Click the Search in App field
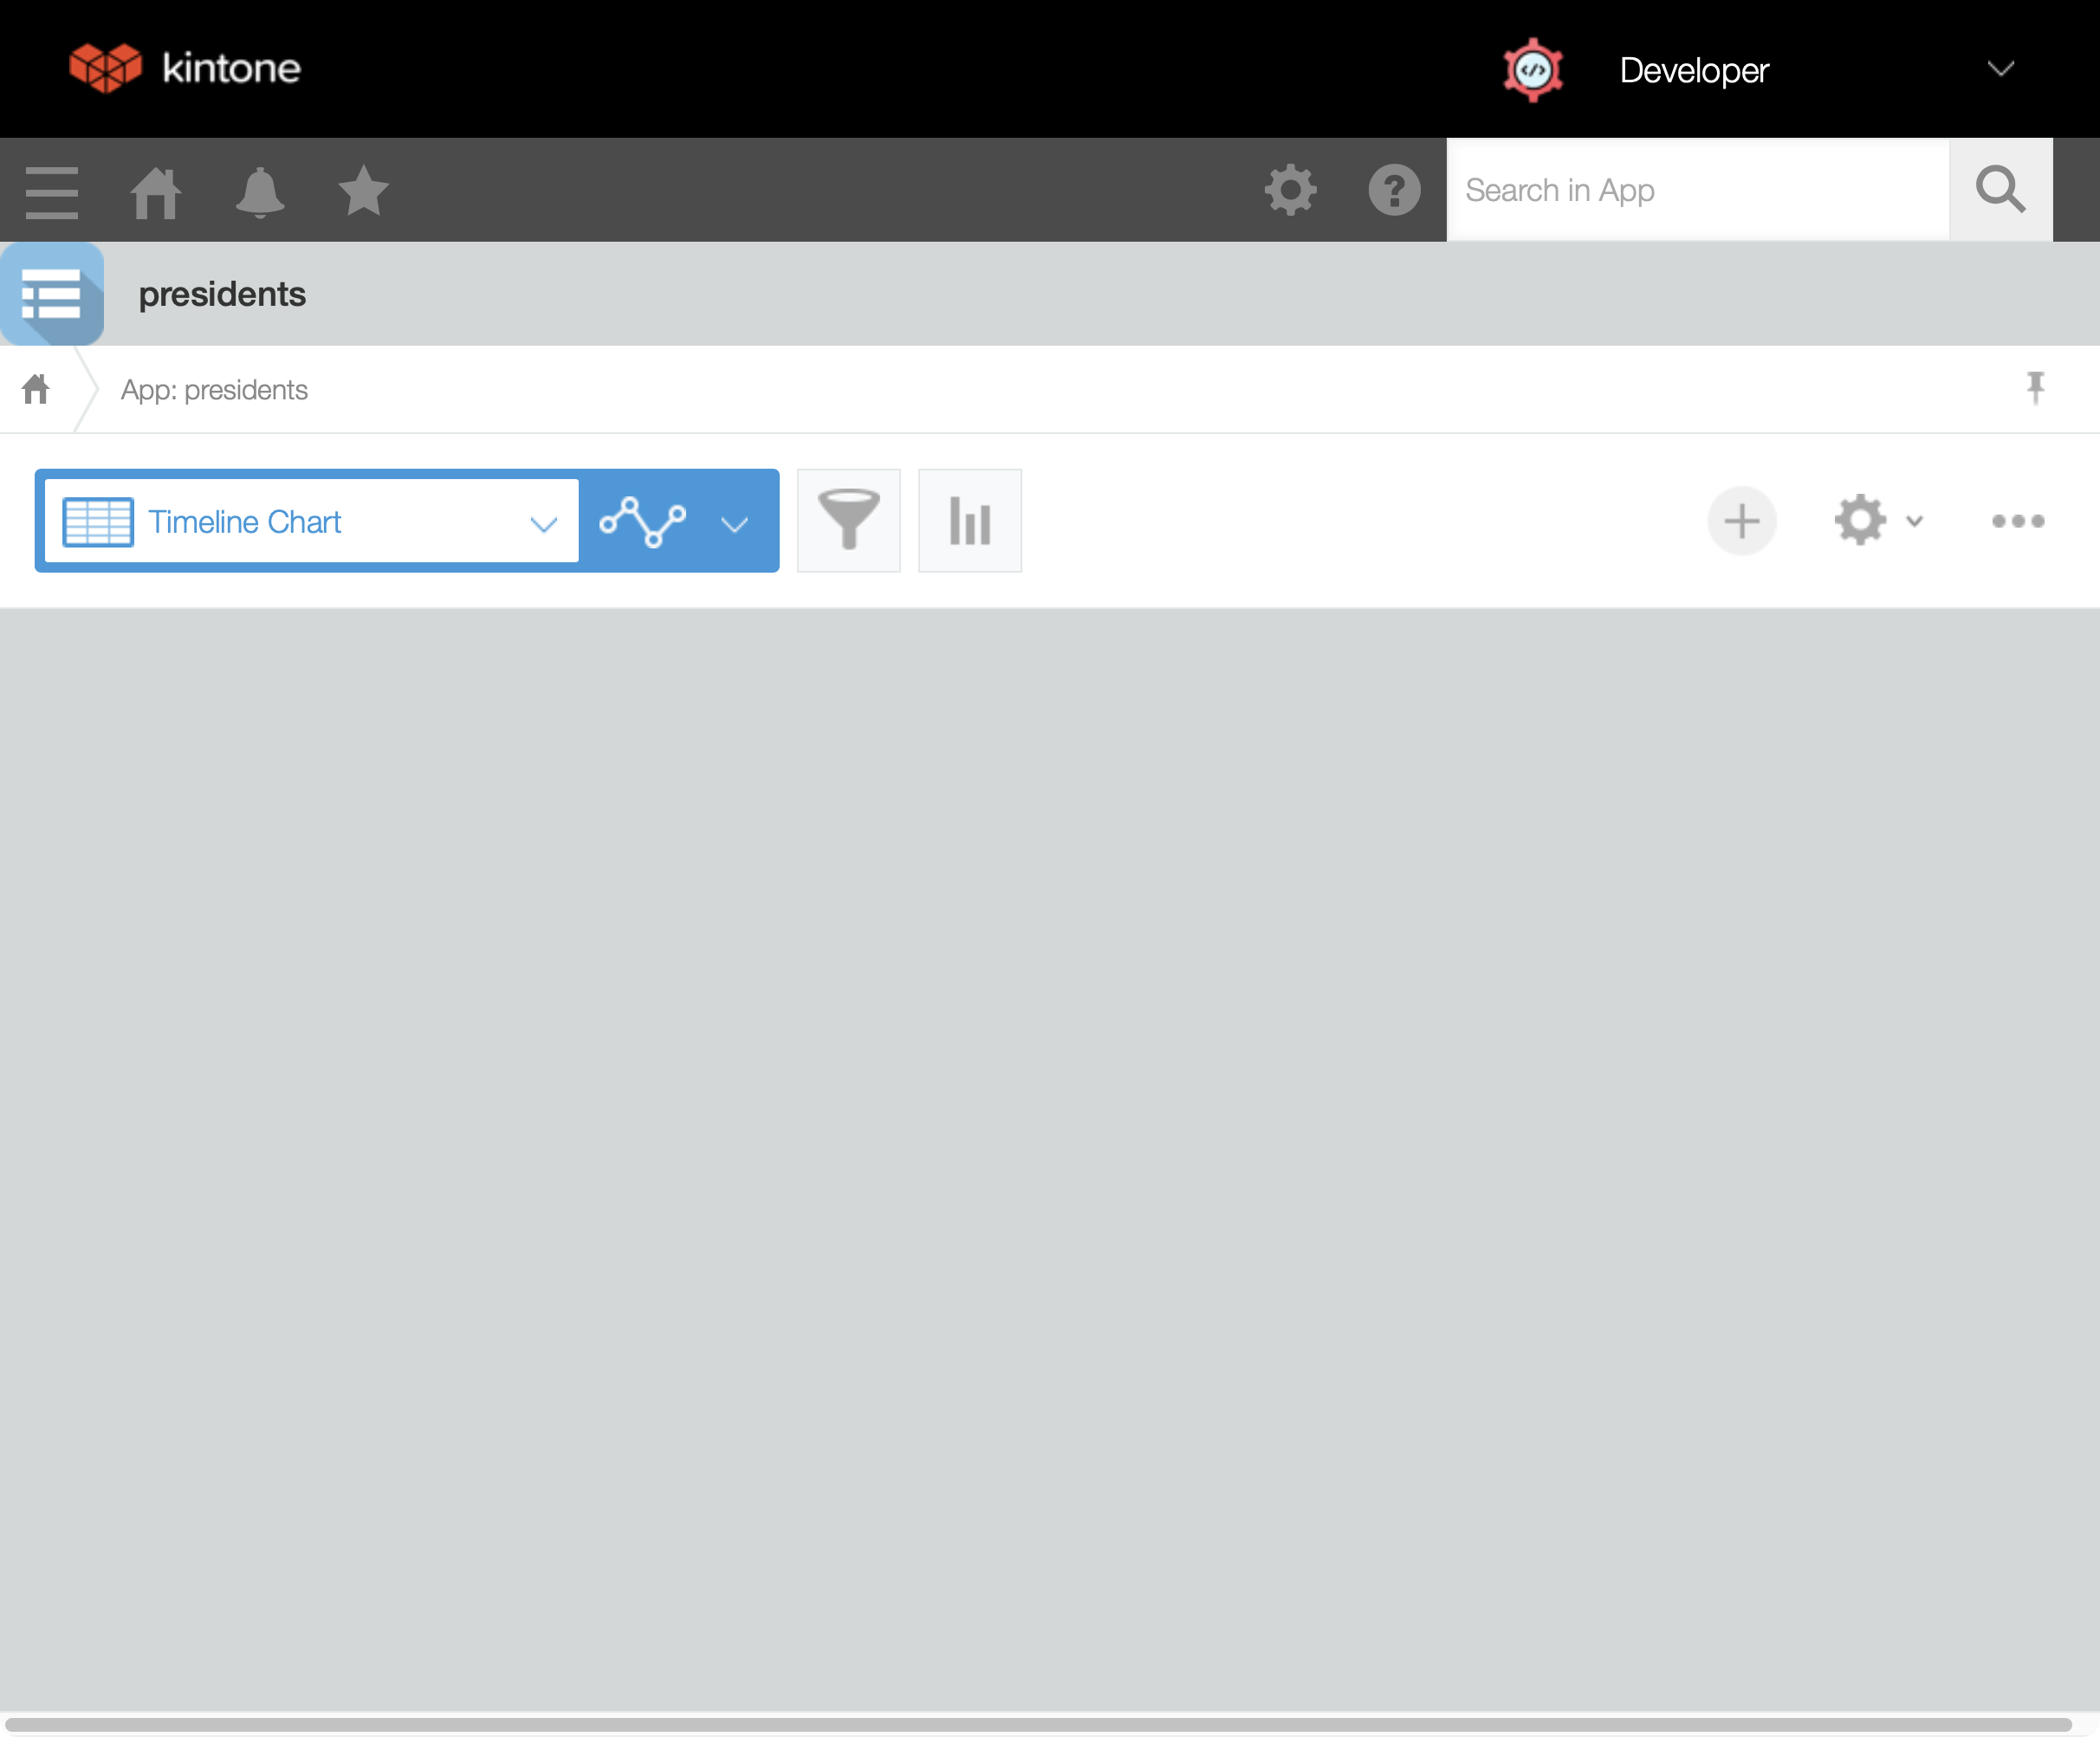The height and width of the screenshot is (1737, 2100). pos(1697,190)
